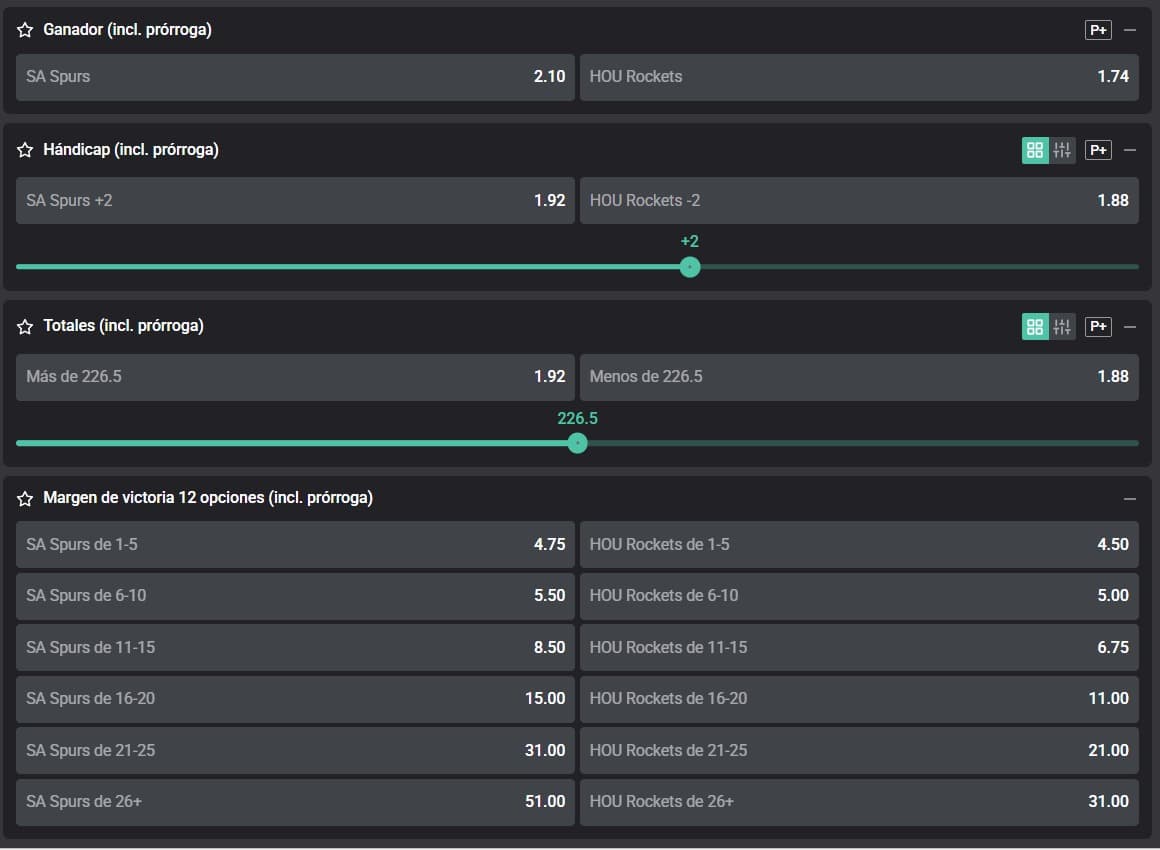Select HOU Rockets -2 handicap odds
This screenshot has width=1160, height=850.
(858, 201)
